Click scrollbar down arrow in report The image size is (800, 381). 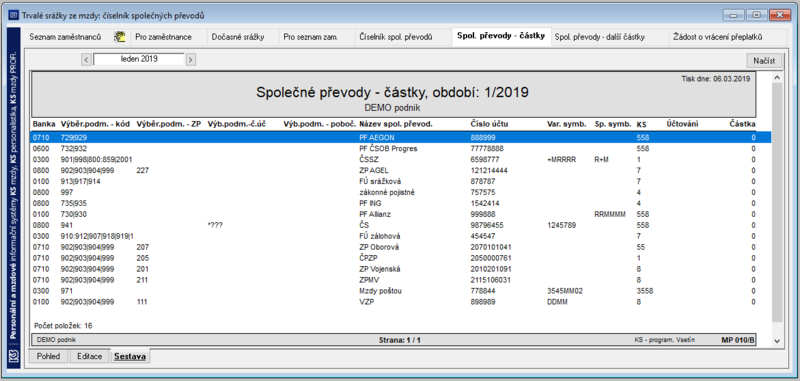(x=777, y=340)
